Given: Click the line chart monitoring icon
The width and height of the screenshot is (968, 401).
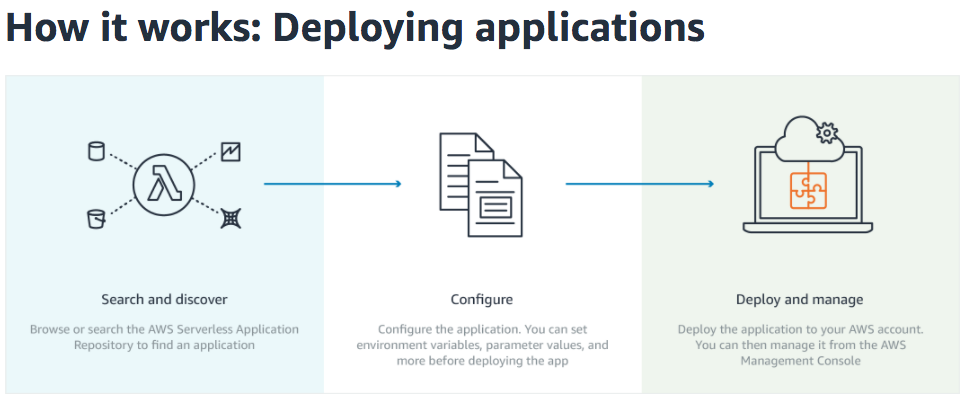Looking at the screenshot, I should click(x=230, y=151).
